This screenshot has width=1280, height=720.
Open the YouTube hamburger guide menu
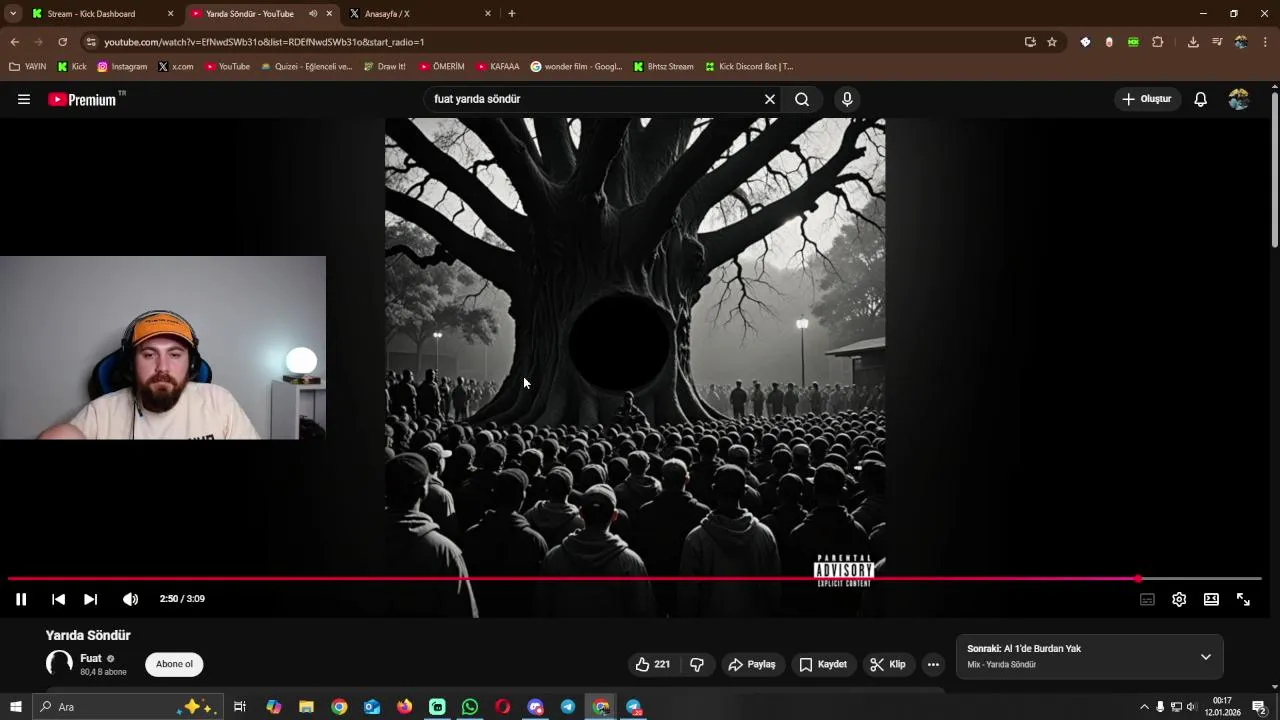[24, 99]
